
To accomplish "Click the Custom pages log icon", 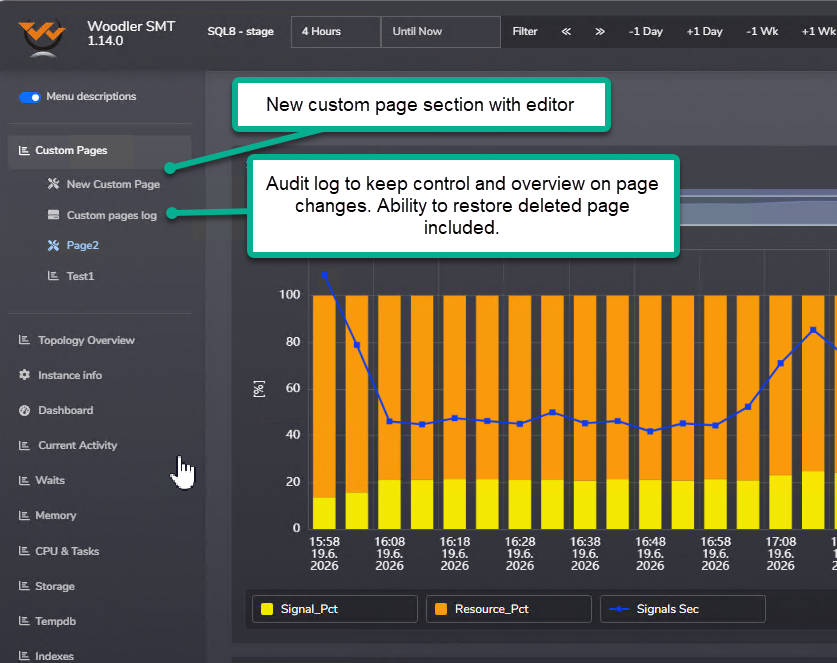I will (x=53, y=215).
